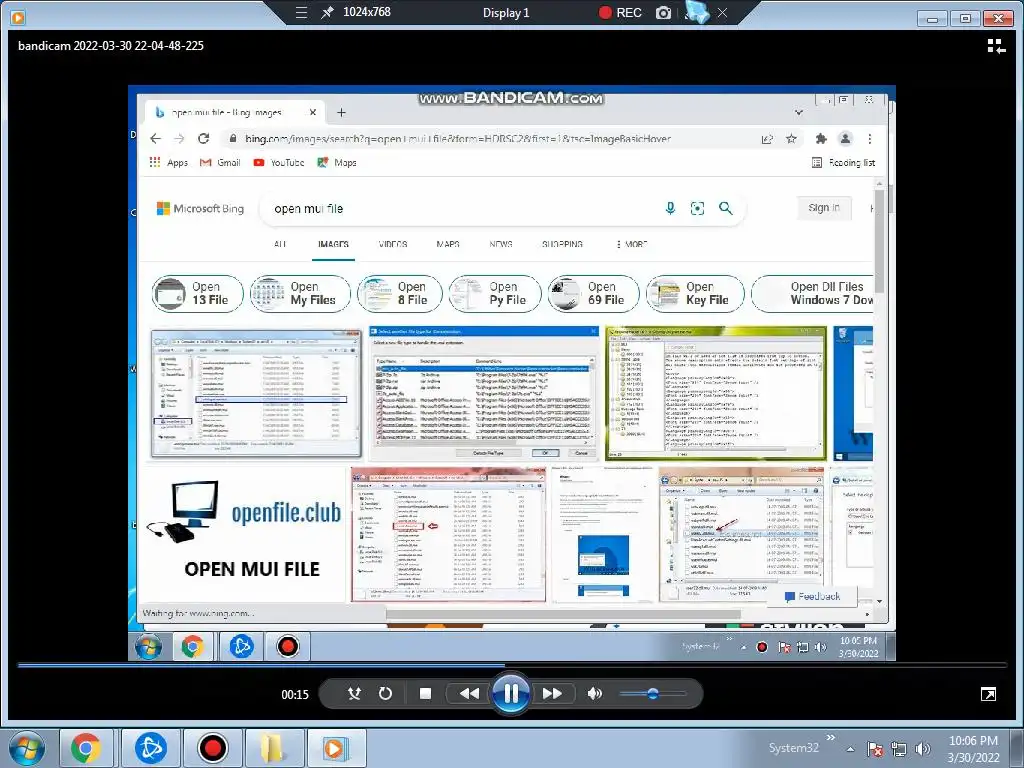This screenshot has width=1024, height=768.
Task: Select the NEWS tab on Bing
Action: click(501, 244)
